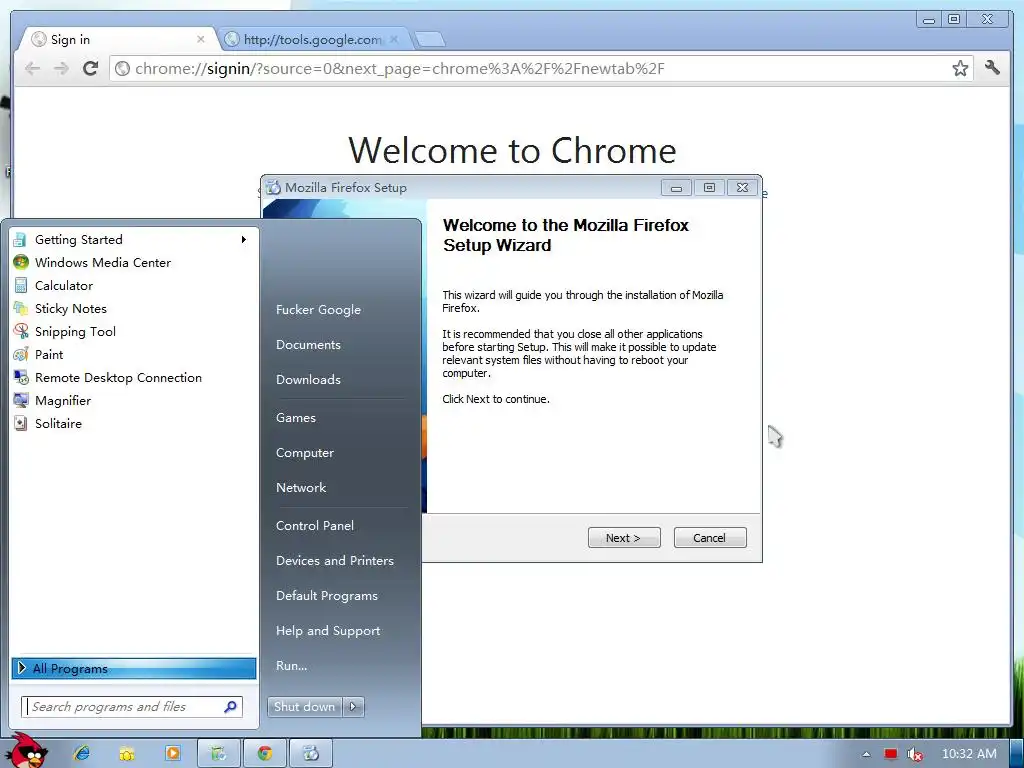Reload the page in Chrome

pos(91,69)
